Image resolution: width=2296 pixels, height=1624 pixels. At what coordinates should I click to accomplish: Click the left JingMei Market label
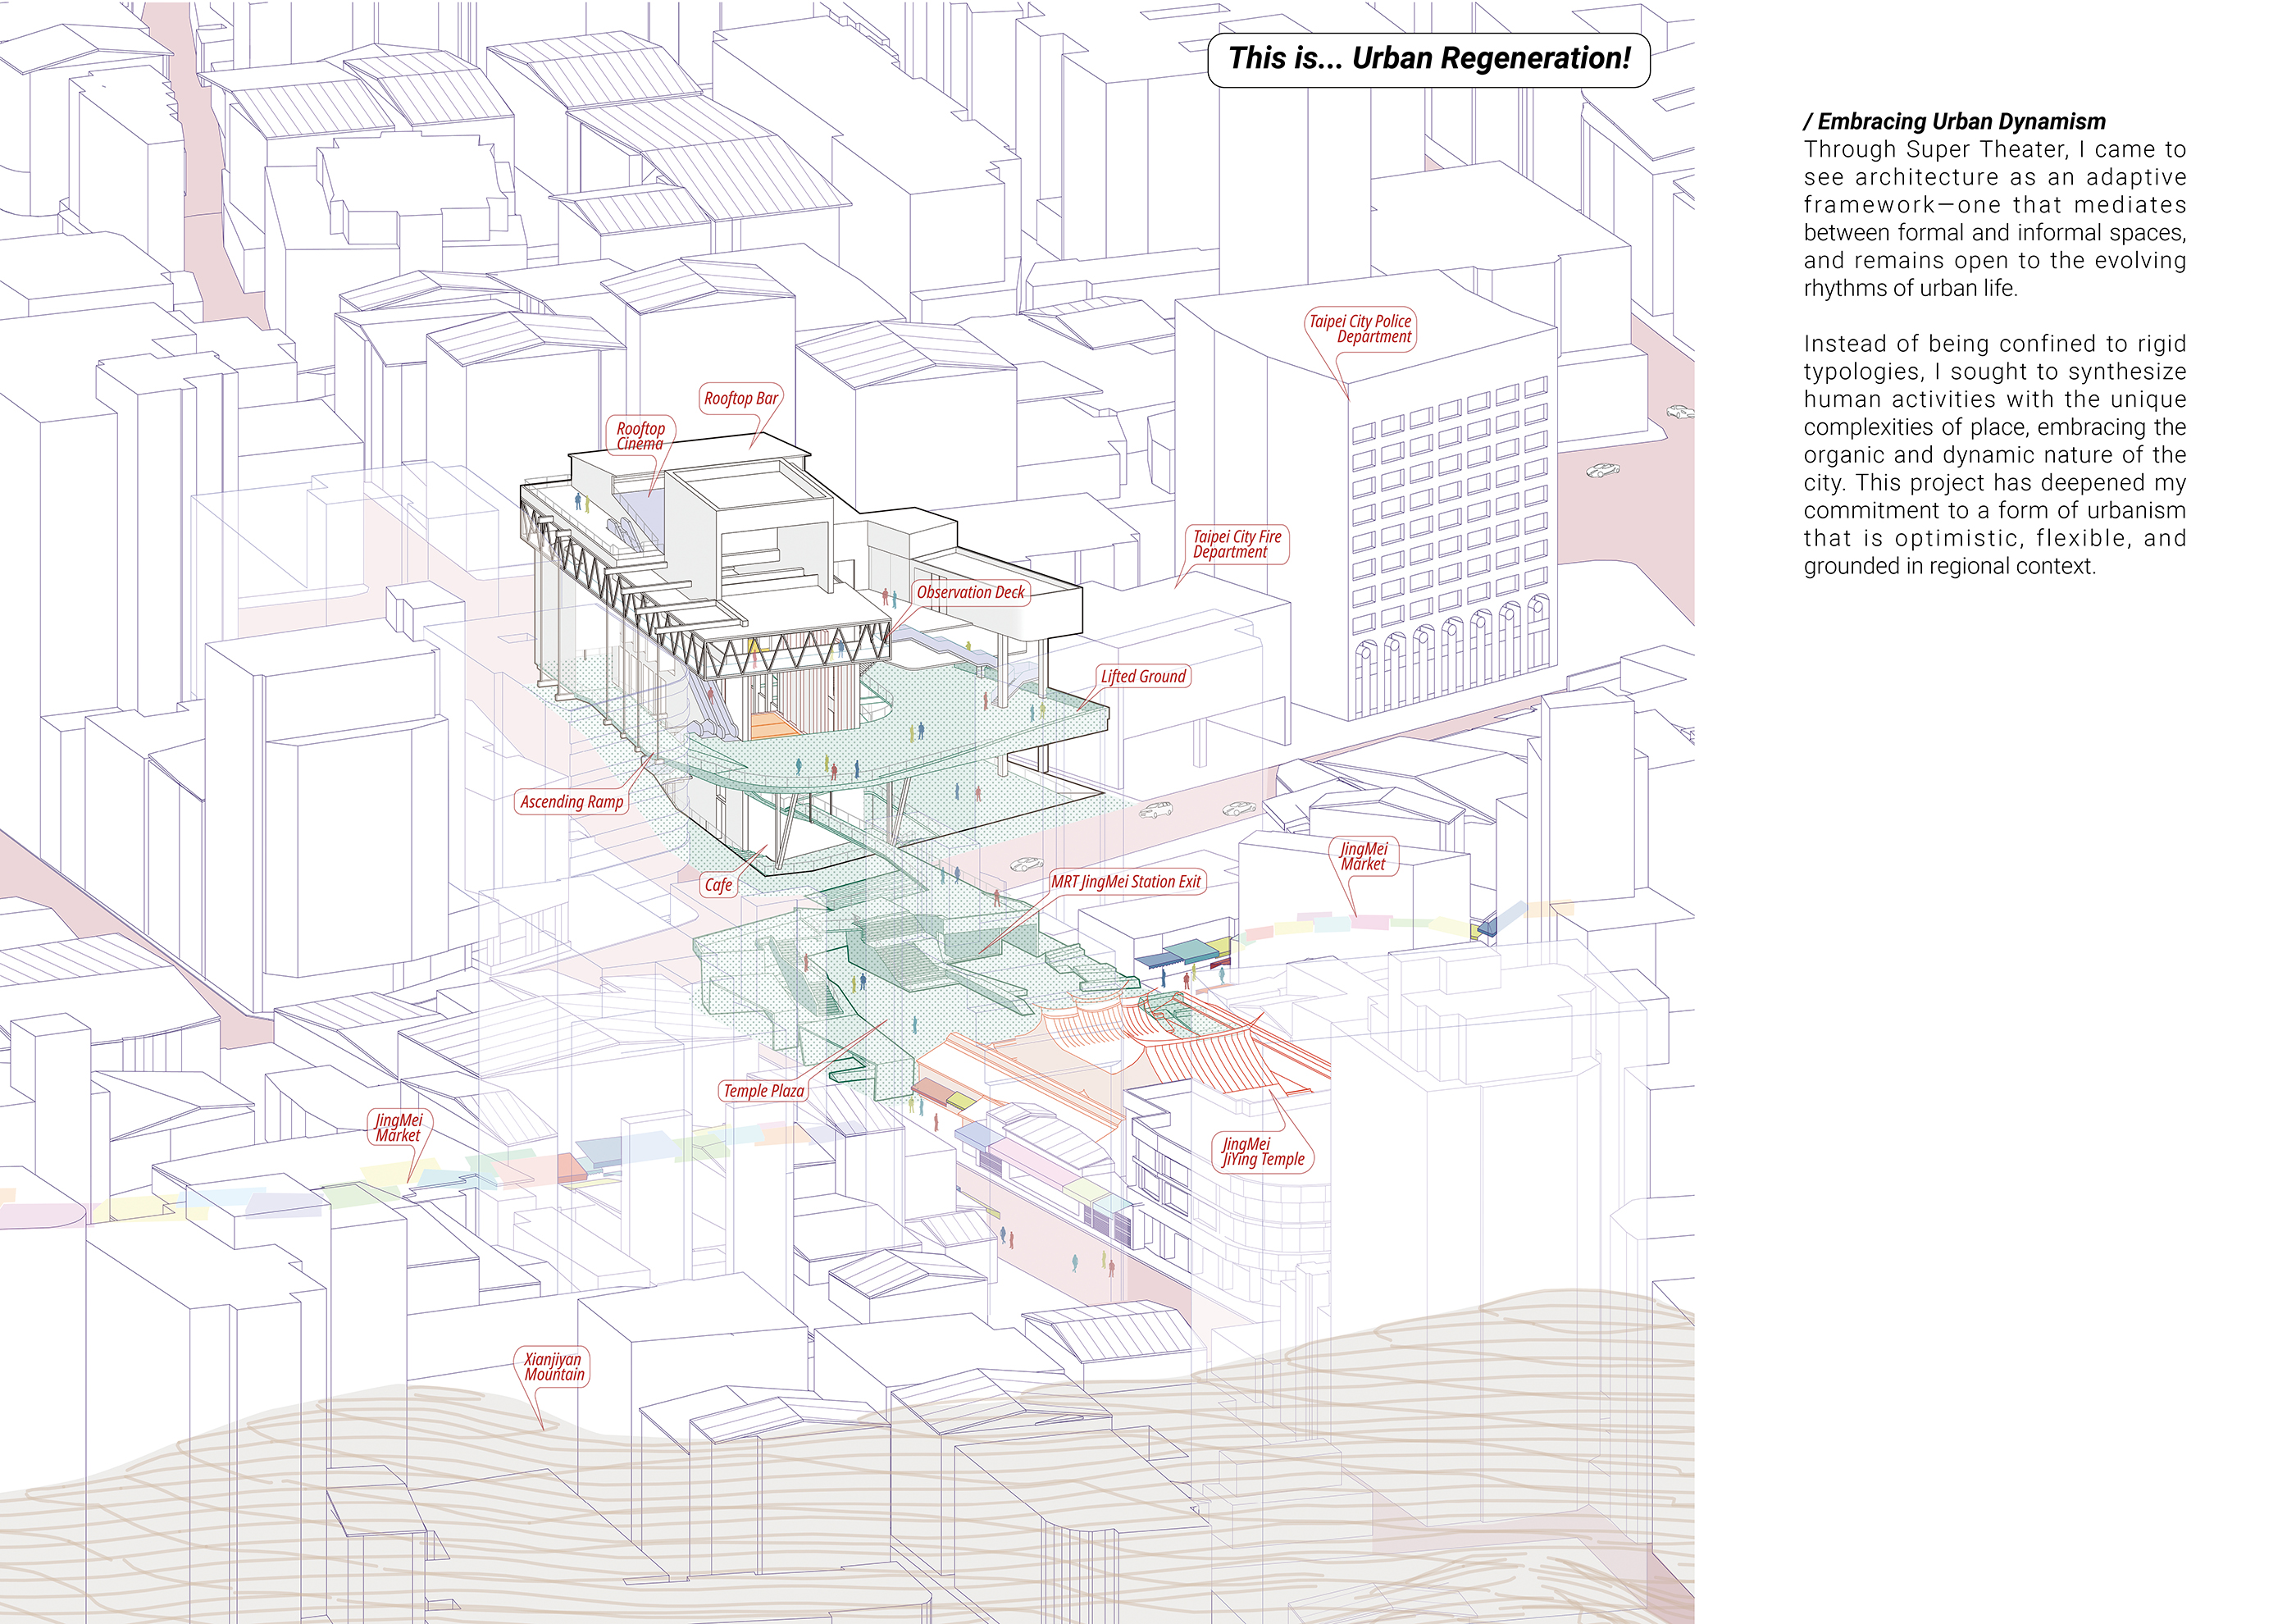pyautogui.click(x=398, y=1127)
